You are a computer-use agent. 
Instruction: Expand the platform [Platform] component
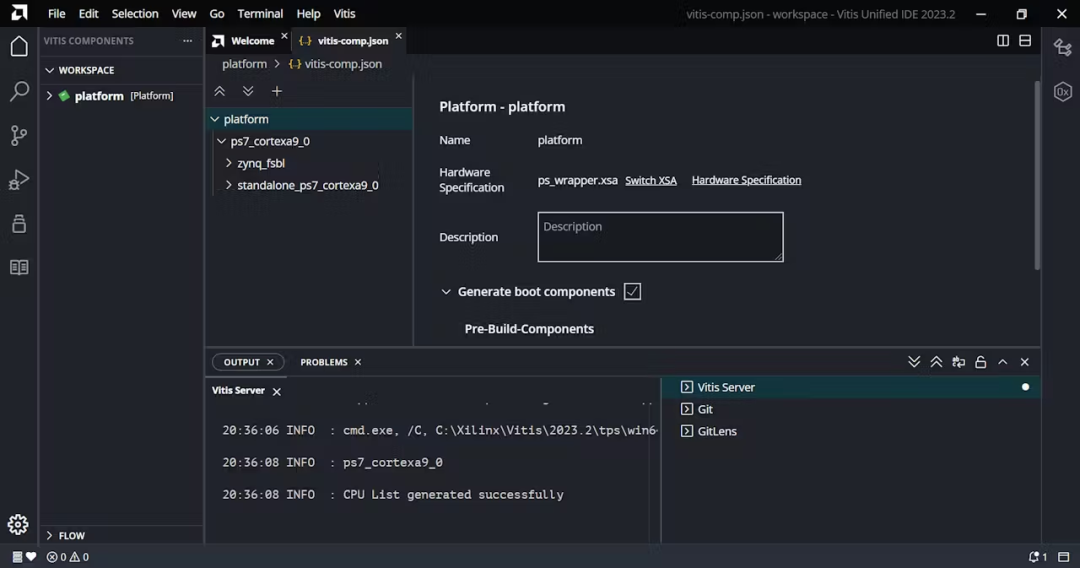coord(49,96)
